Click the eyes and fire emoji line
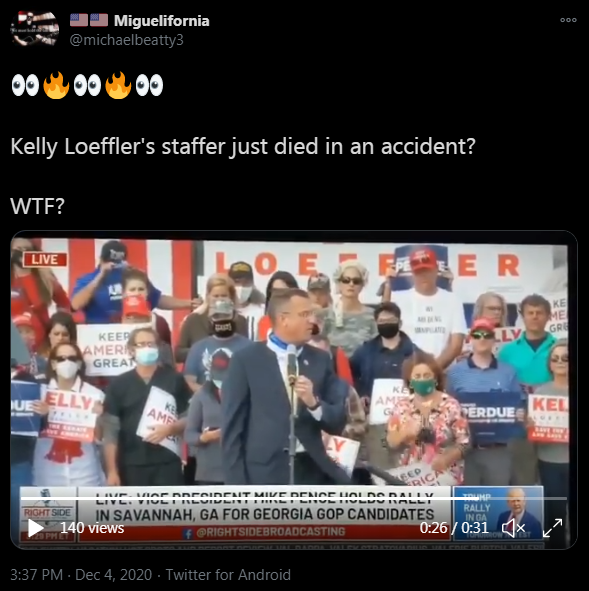This screenshot has width=589, height=591. (87, 85)
